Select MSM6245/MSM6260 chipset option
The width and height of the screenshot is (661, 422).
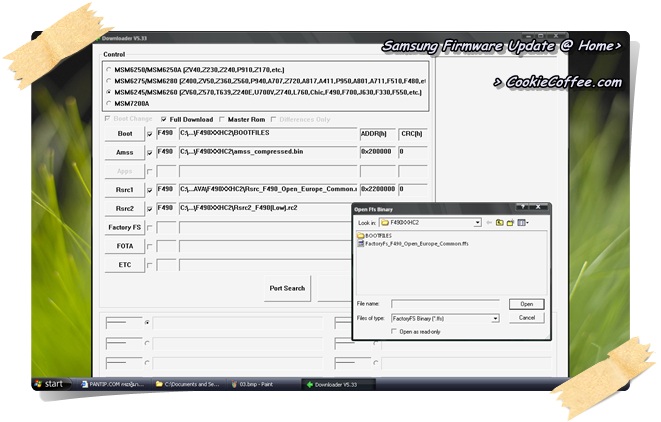click(109, 92)
